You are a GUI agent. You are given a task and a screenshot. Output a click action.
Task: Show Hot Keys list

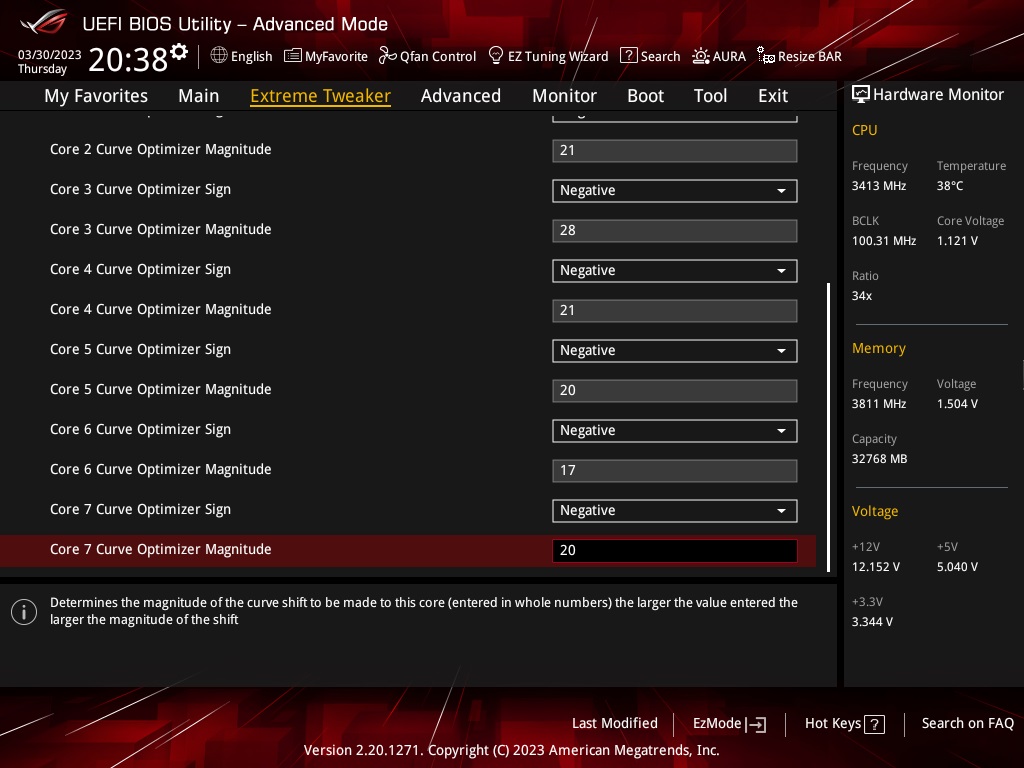click(844, 724)
